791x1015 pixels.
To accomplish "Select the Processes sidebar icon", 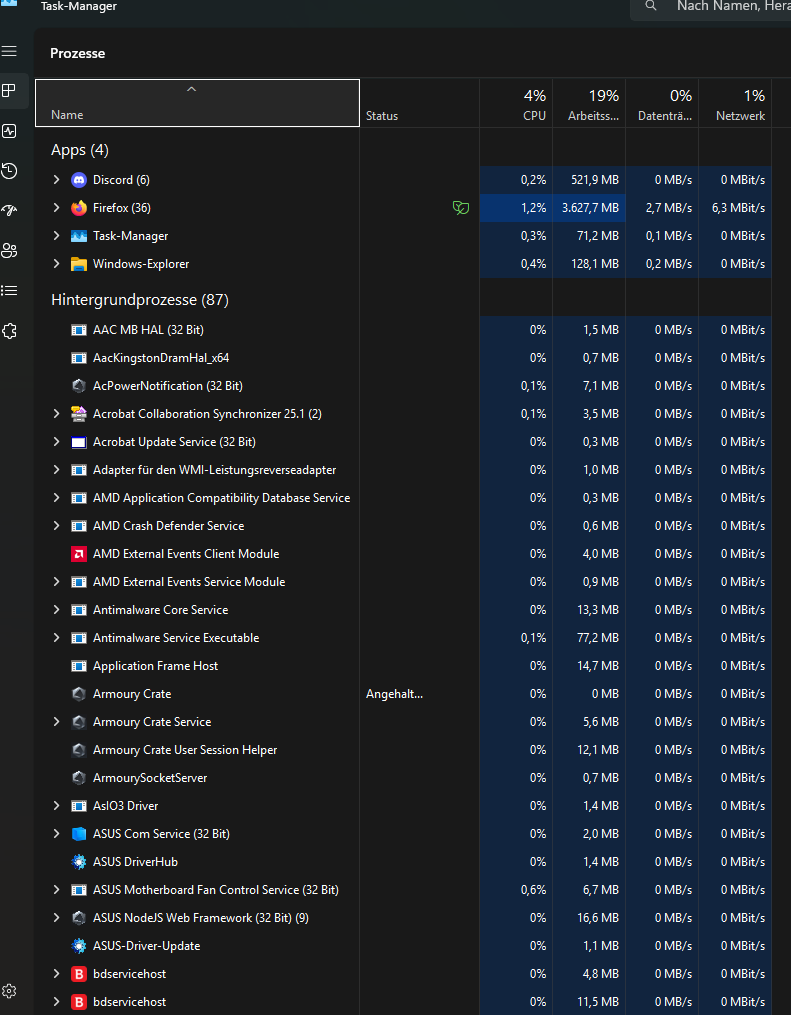I will pyautogui.click(x=9, y=91).
